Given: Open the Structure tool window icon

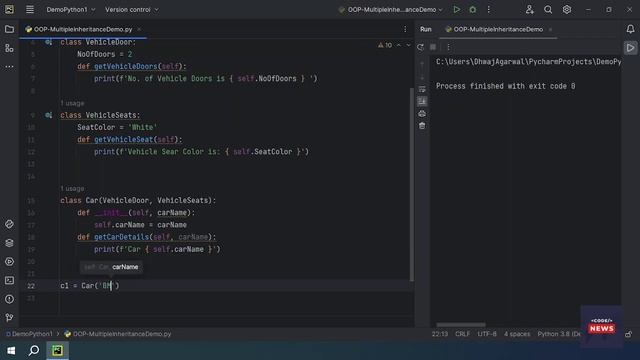Looking at the screenshot, I should tap(9, 48).
